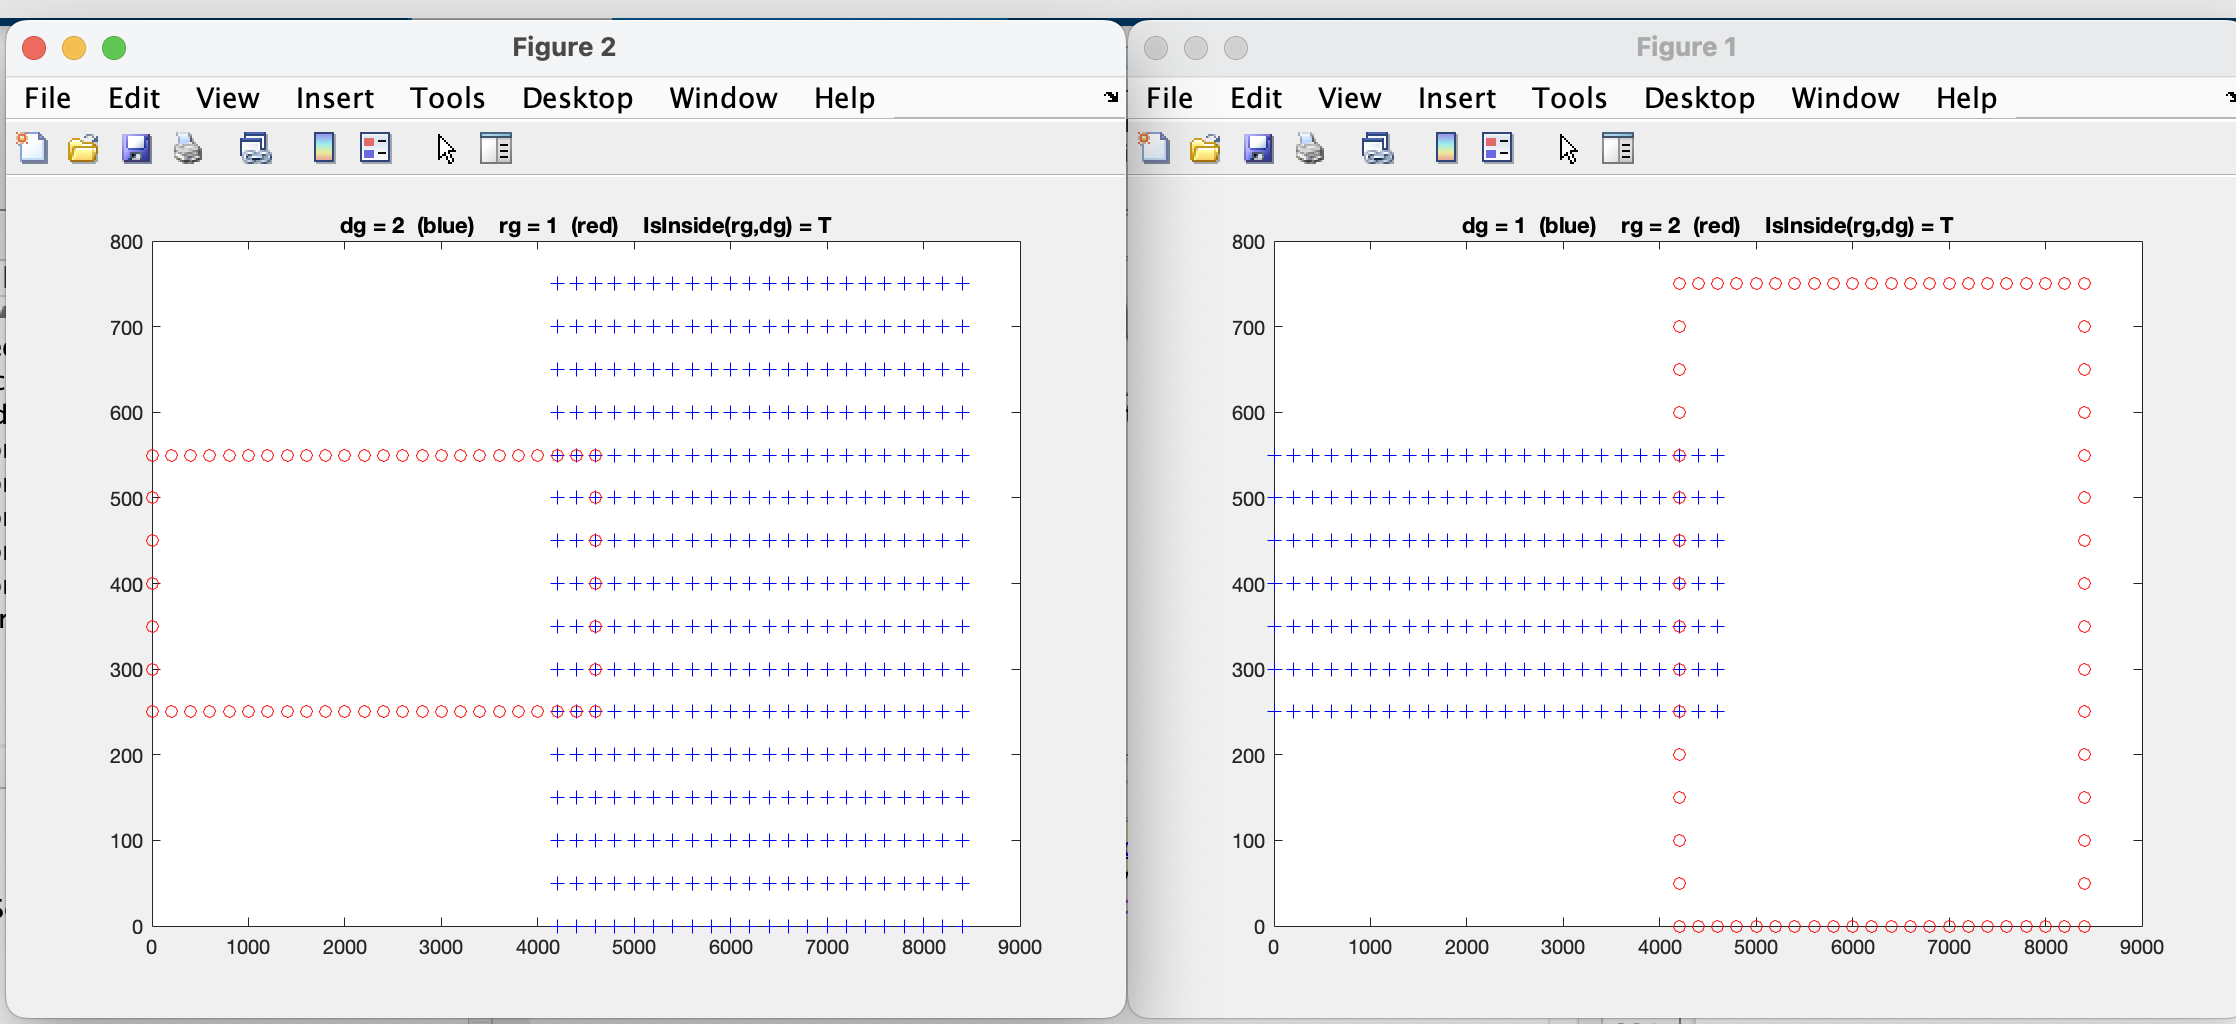Open the File menu in Figure 2

pos(47,98)
